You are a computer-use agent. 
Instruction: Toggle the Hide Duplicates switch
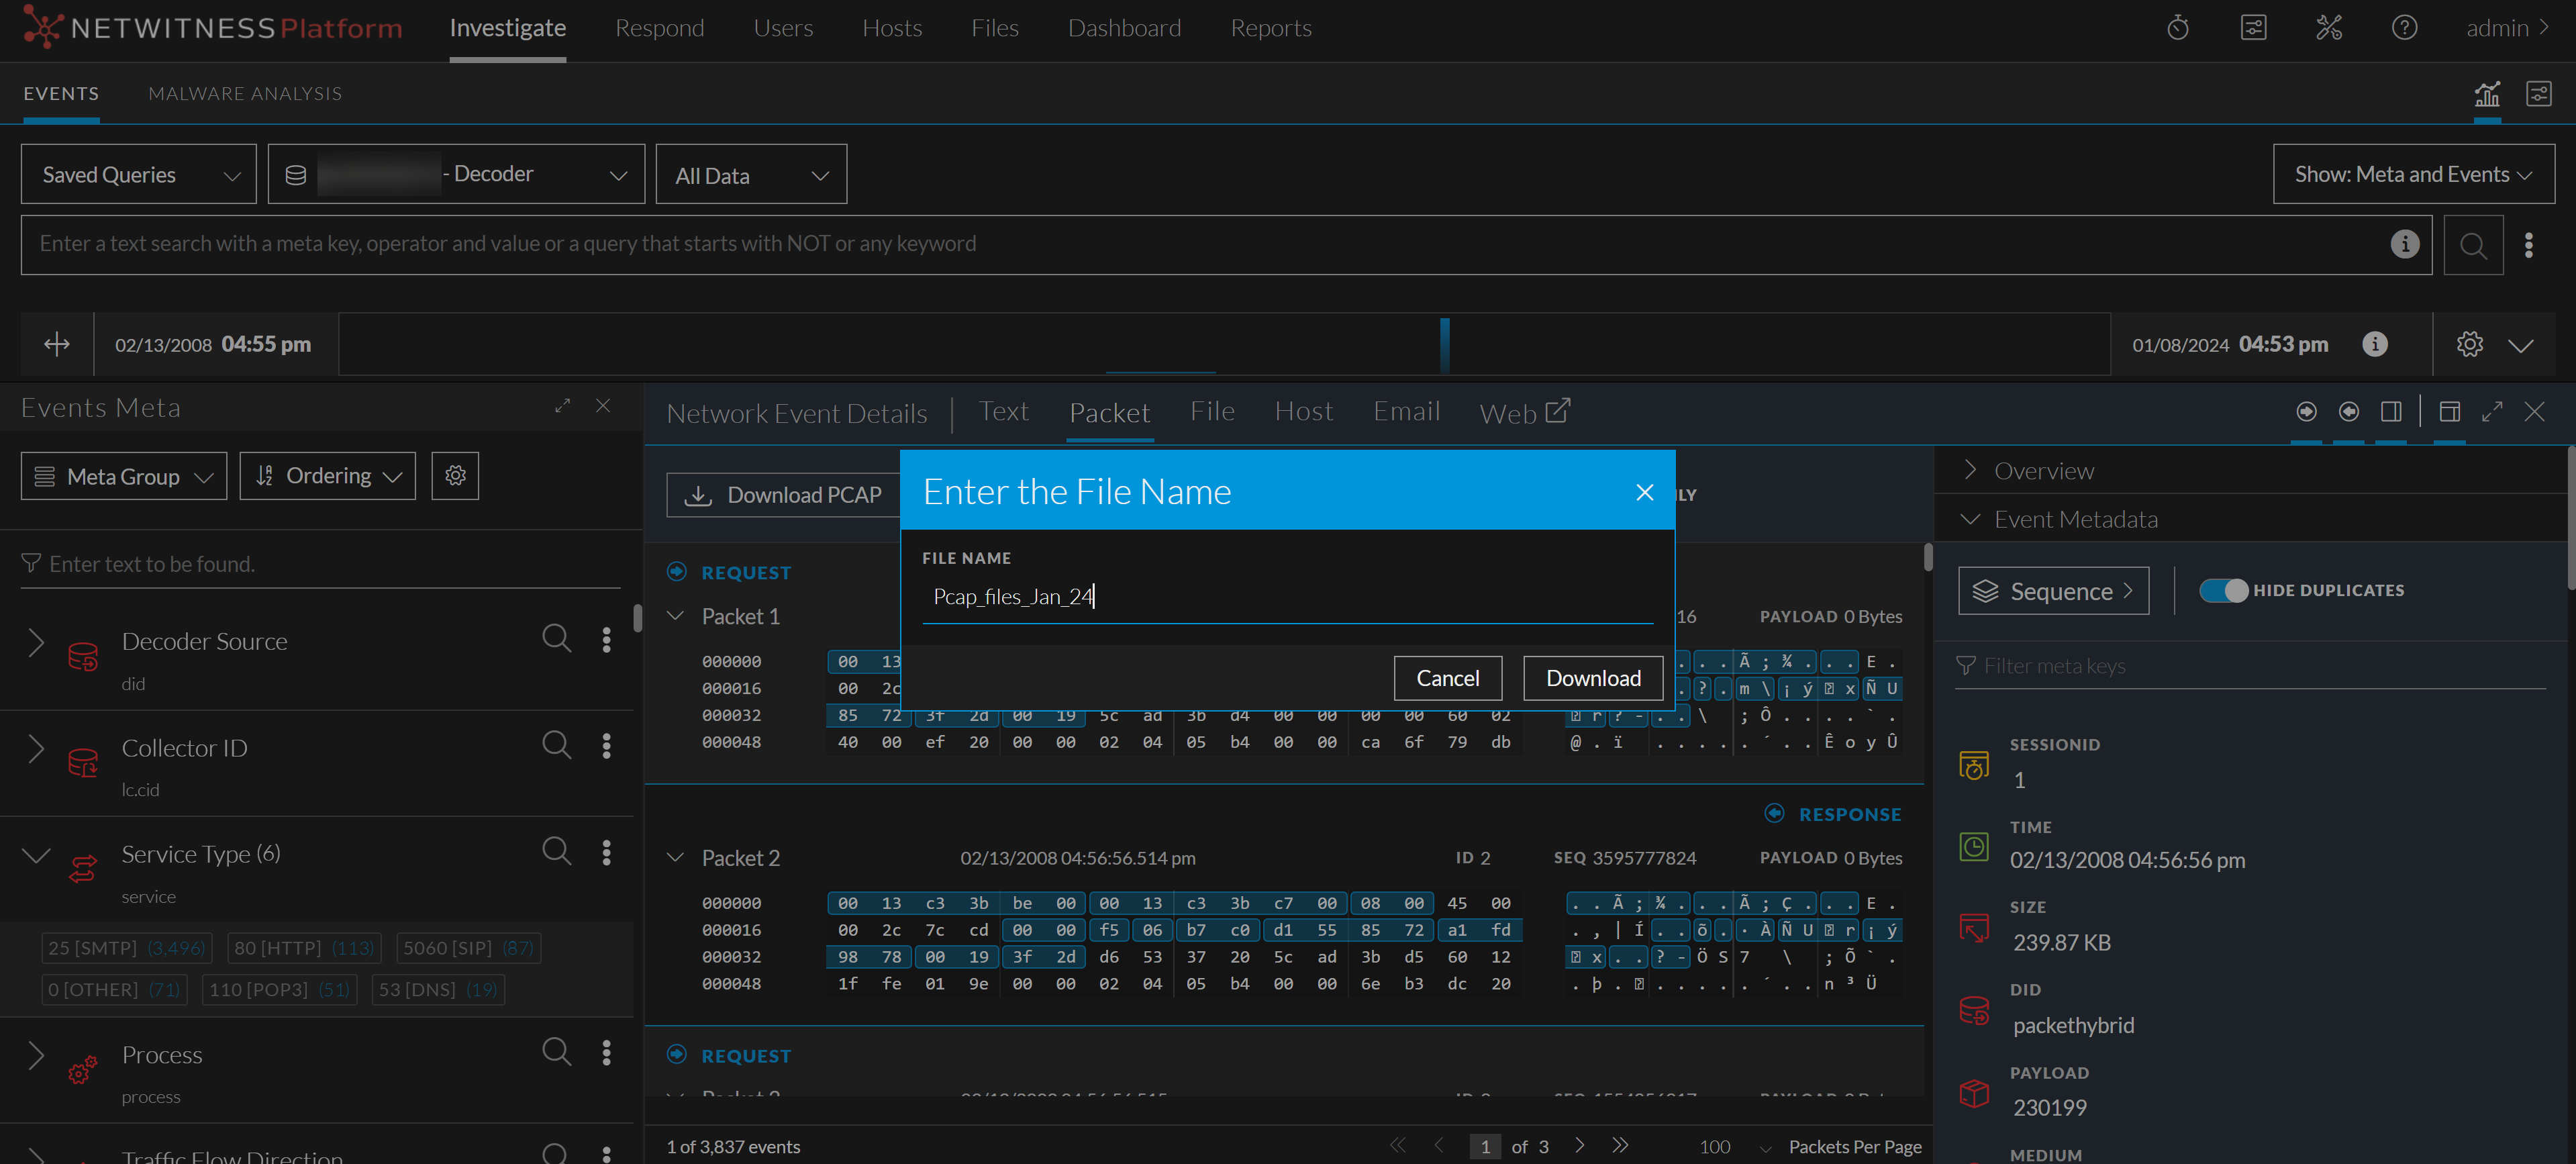tap(2223, 590)
